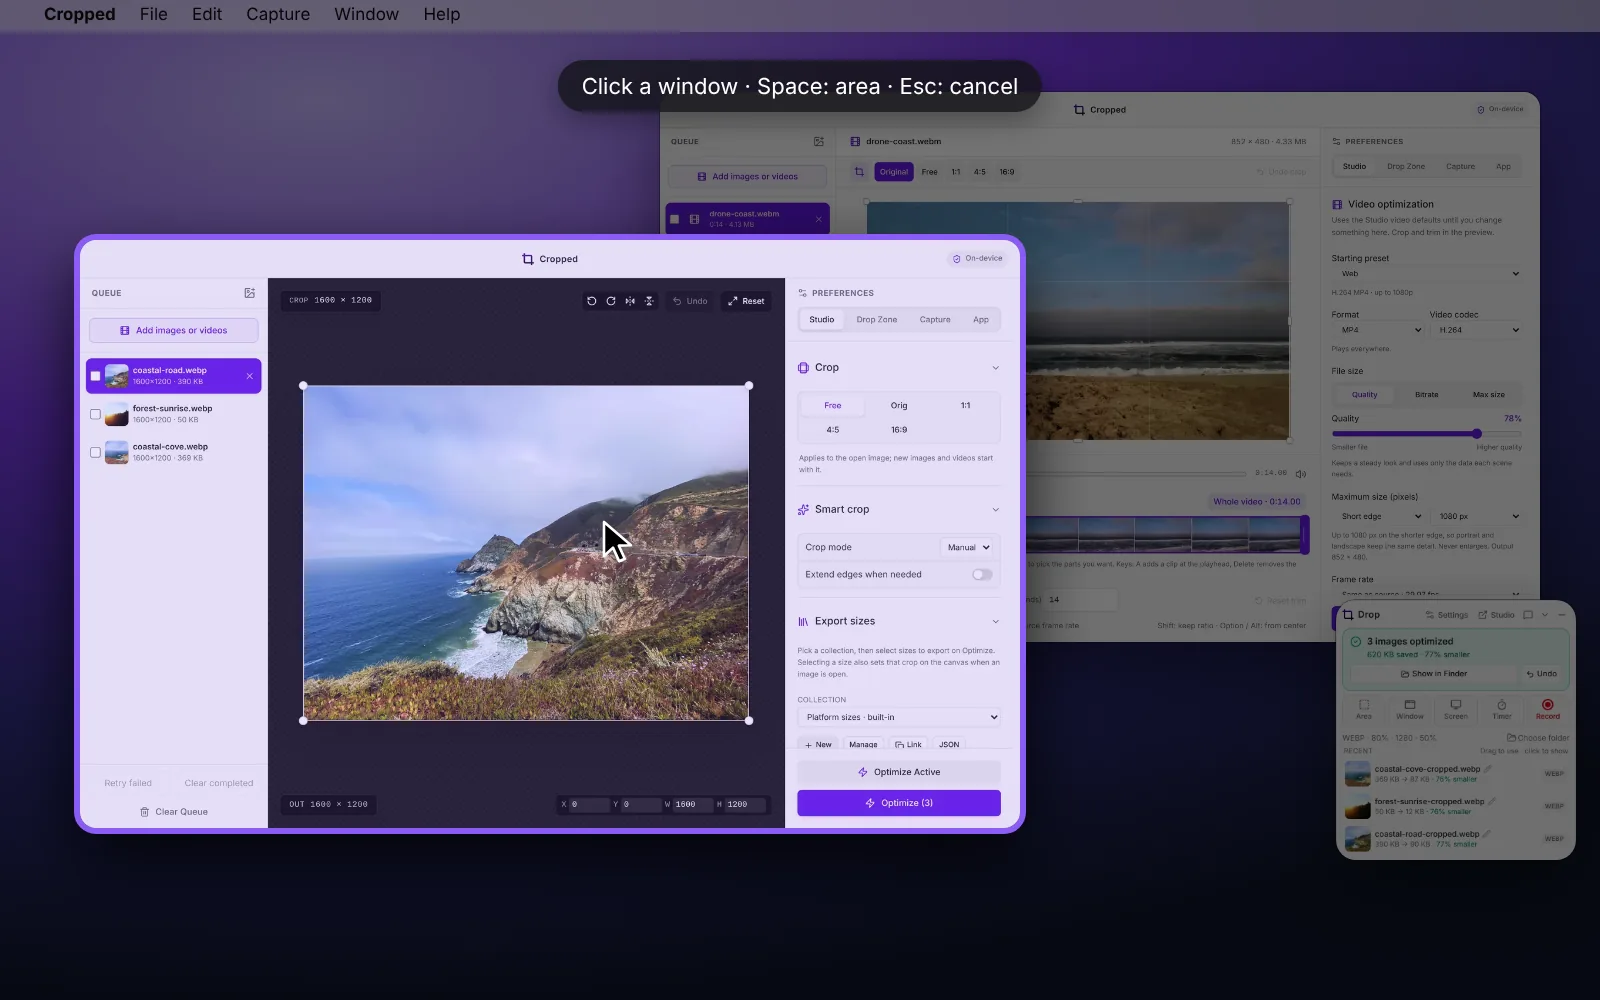Click the speech bubble icon in Drop header

[1528, 615]
